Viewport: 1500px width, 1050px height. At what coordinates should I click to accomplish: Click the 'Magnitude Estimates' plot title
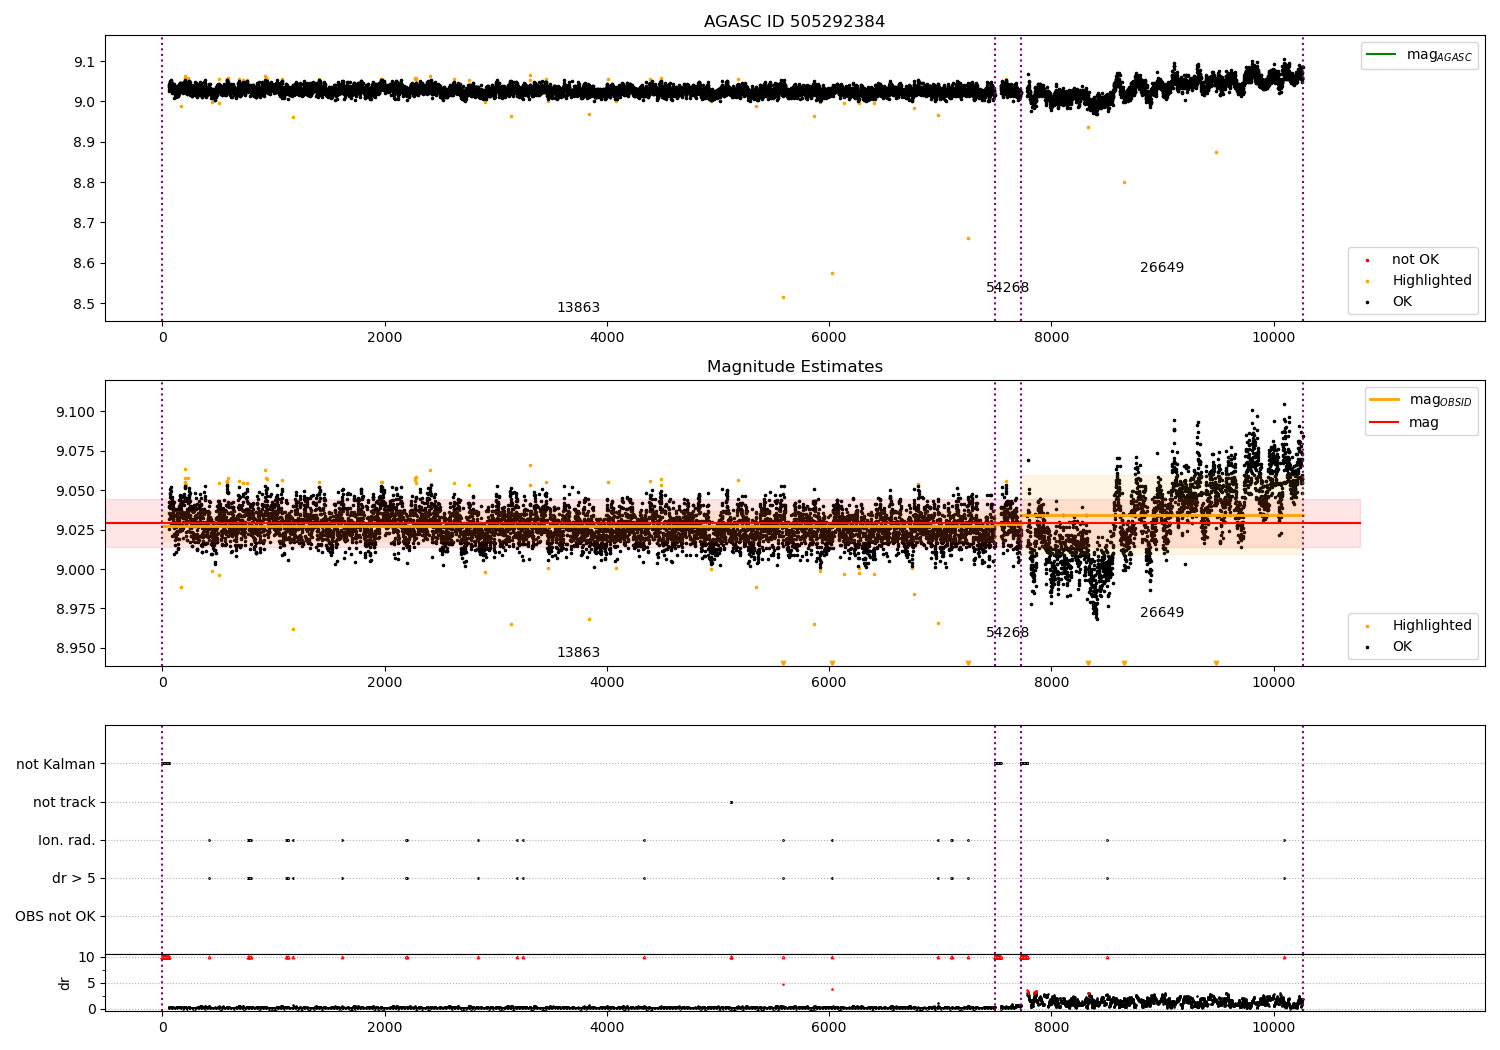point(794,367)
